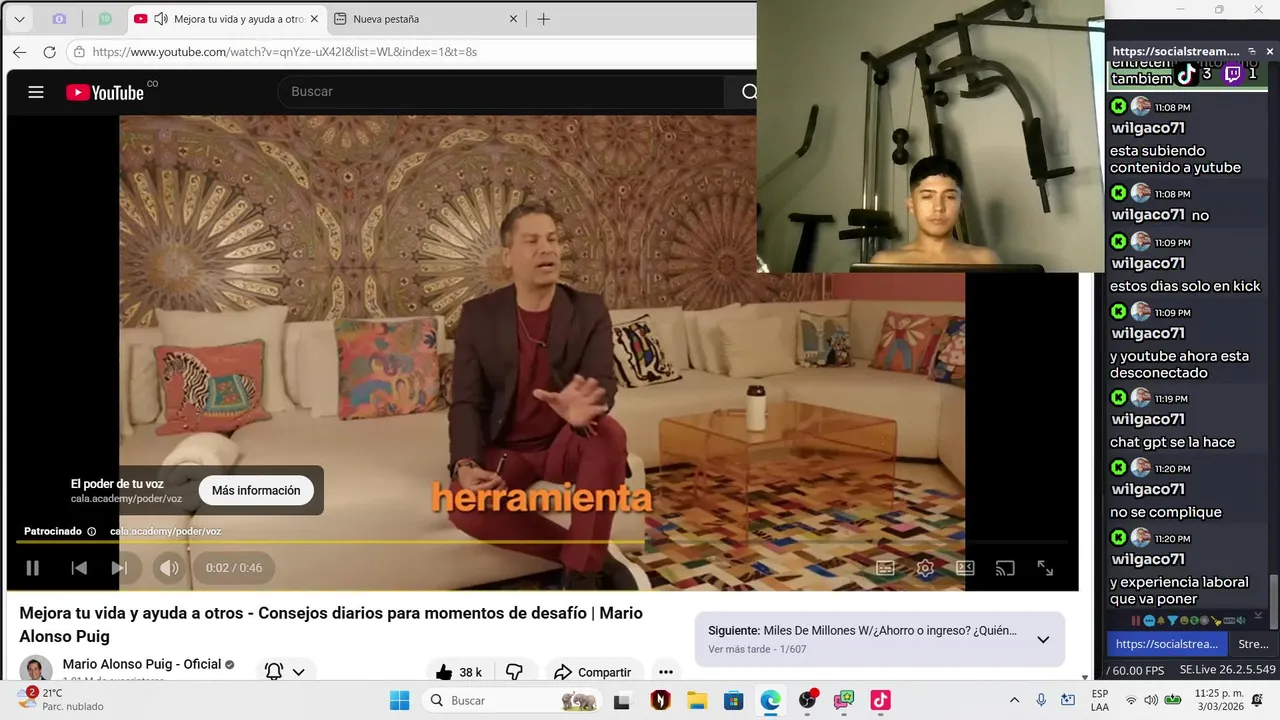Image resolution: width=1280 pixels, height=720 pixels.
Task: Click the browser address bar URL
Action: pyautogui.click(x=285, y=52)
